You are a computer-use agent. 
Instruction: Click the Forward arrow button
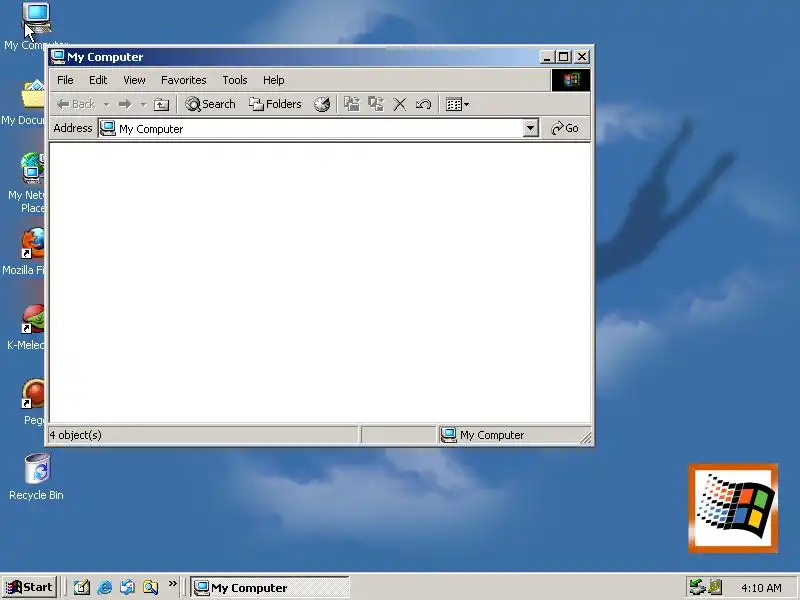click(125, 105)
